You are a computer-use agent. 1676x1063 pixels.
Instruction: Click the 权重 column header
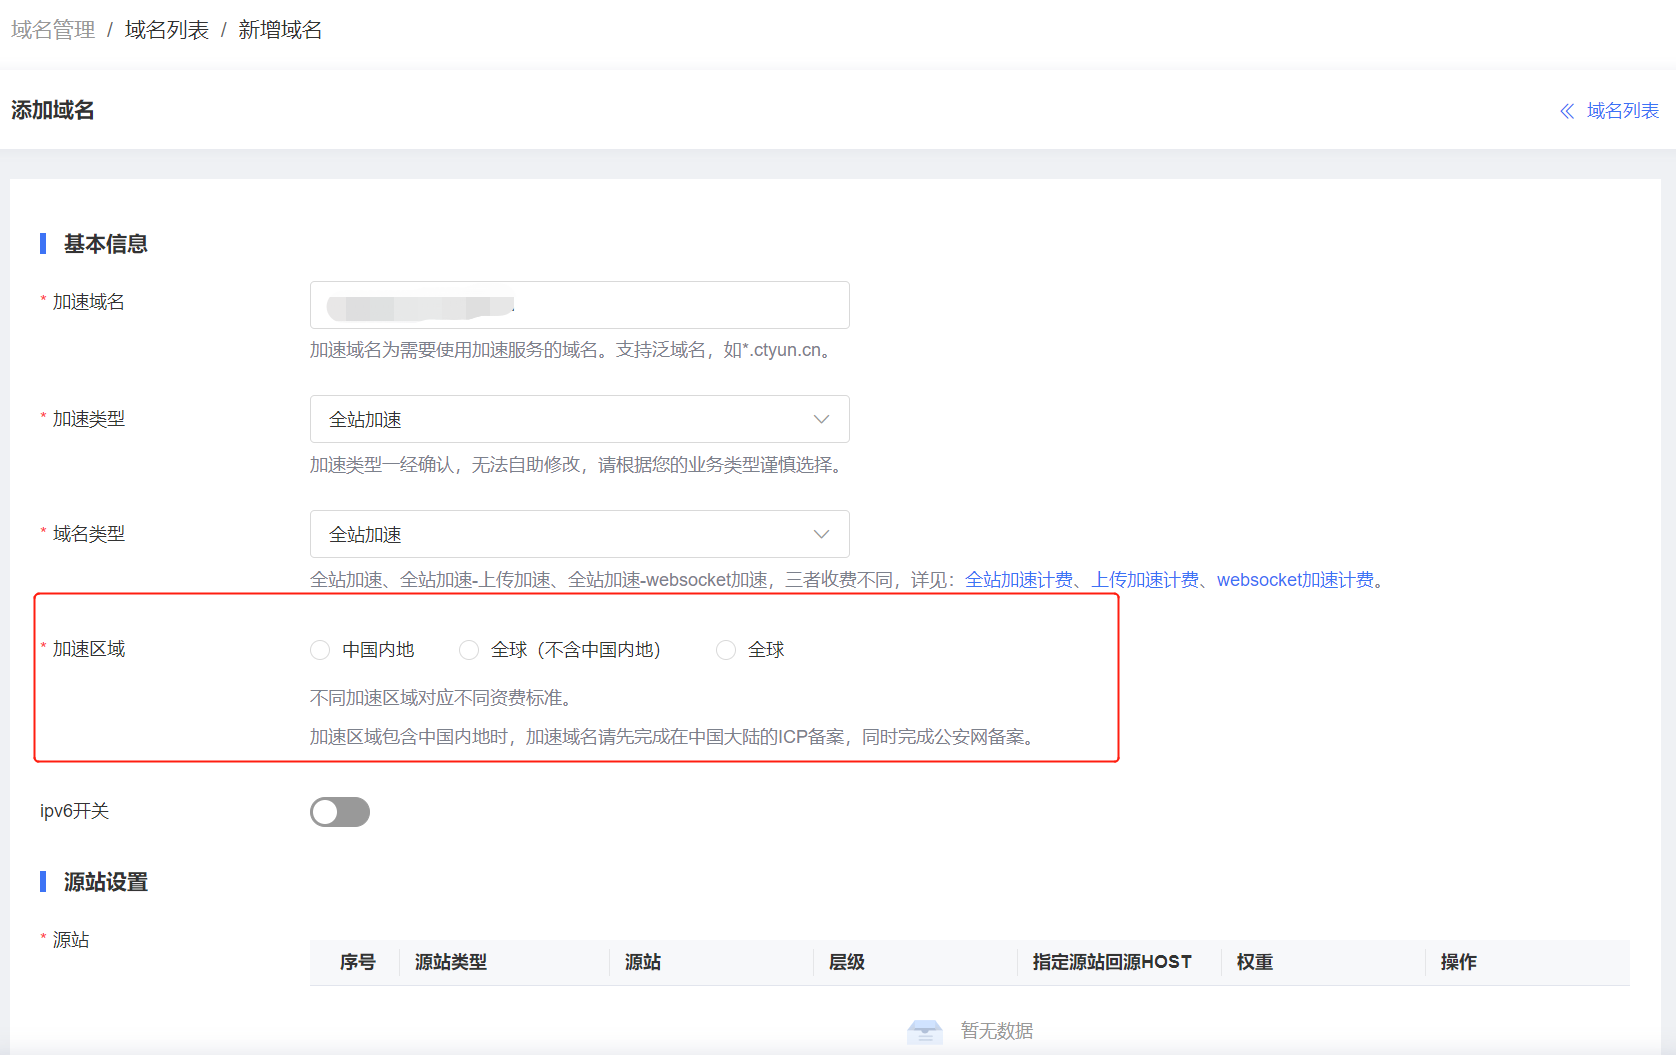[x=1255, y=962]
